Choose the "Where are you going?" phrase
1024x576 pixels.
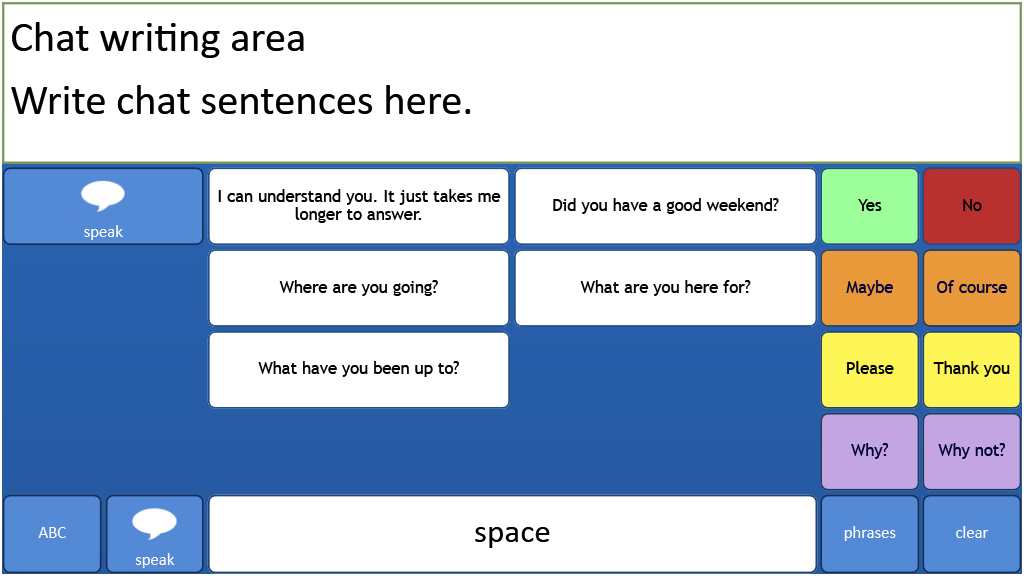[x=359, y=288]
